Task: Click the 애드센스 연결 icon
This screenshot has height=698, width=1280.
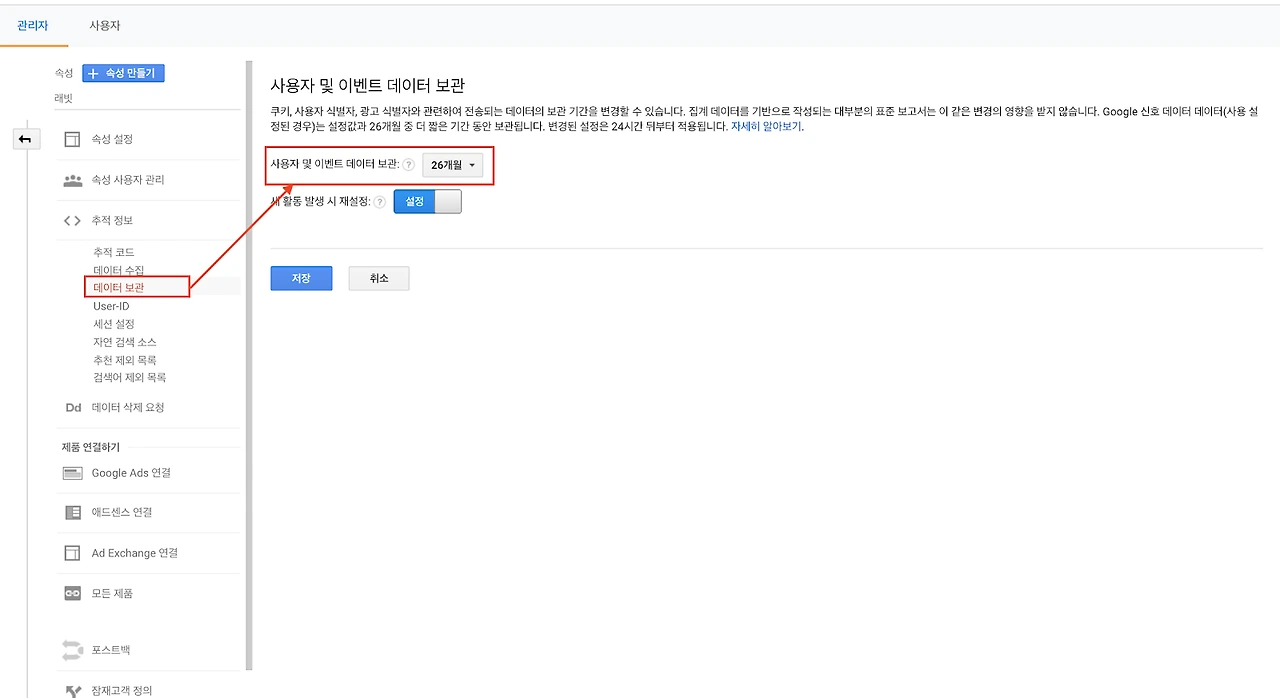Action: (x=72, y=512)
